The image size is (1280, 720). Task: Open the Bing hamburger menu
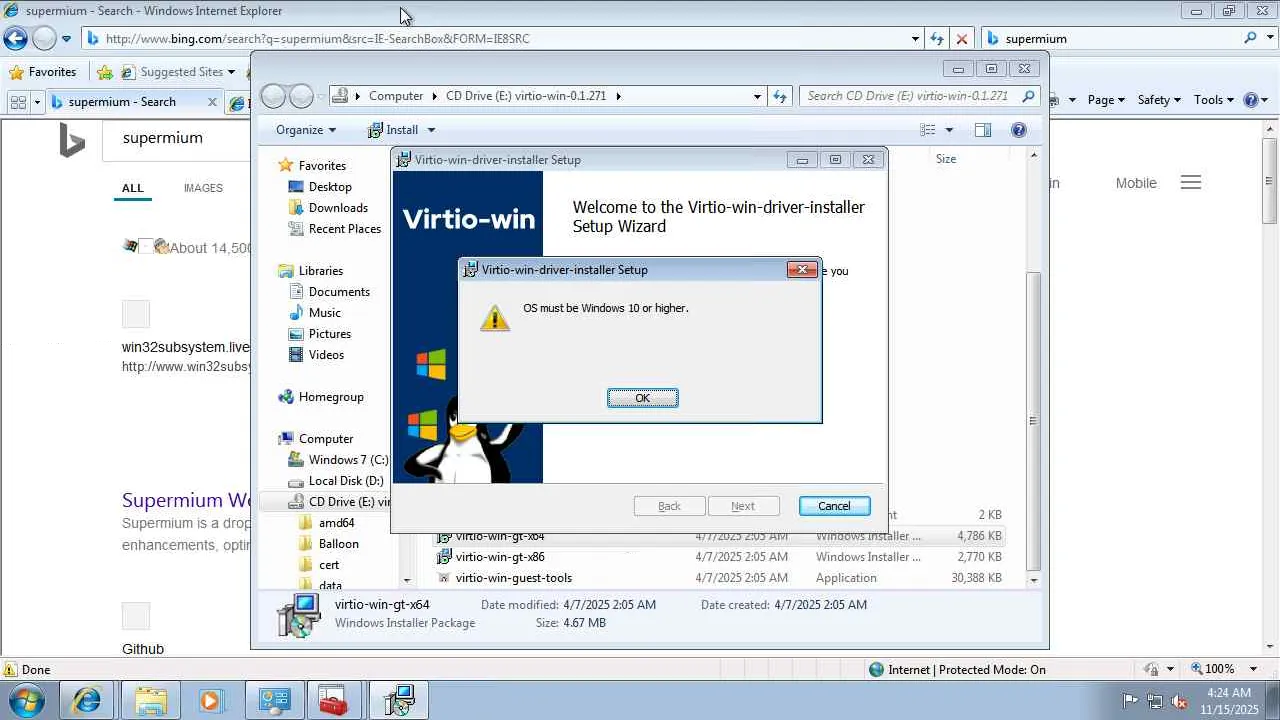(x=1190, y=183)
